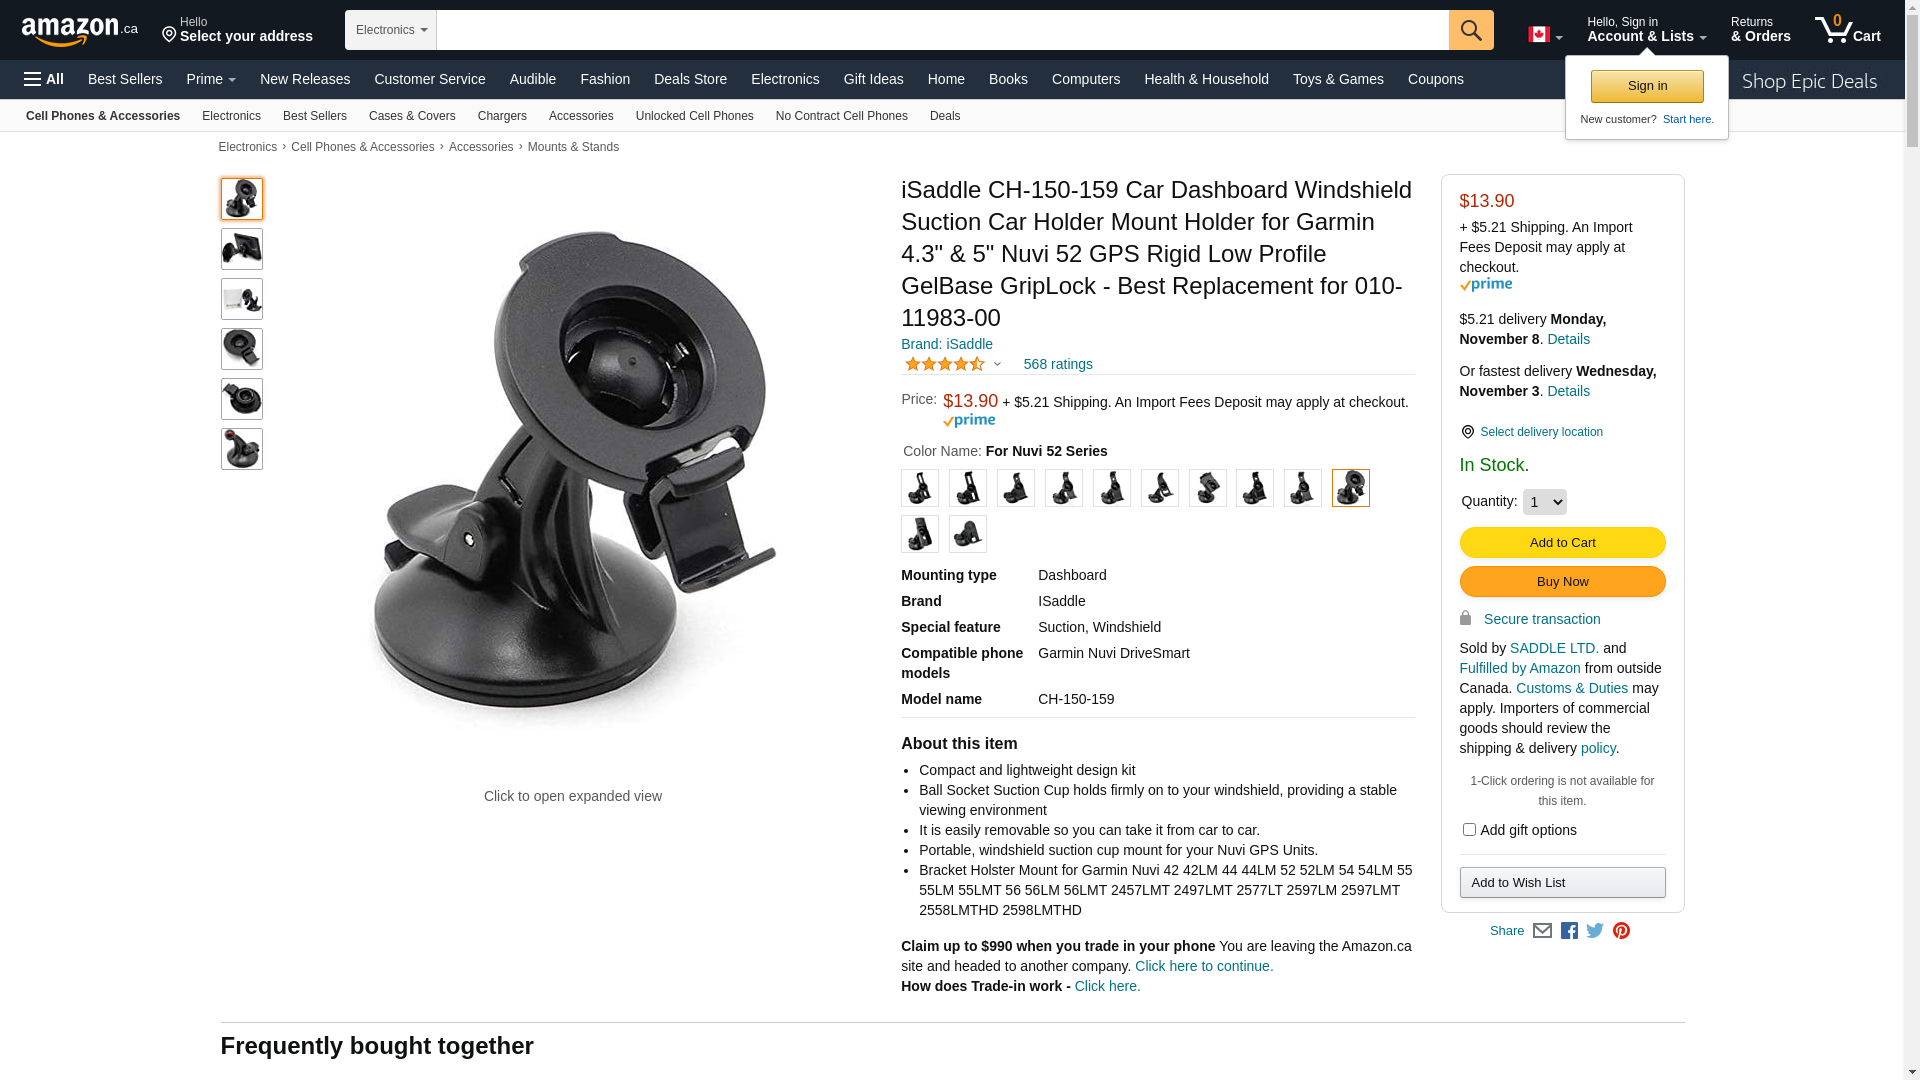
Task: Share the product via email icon
Action: [x=1542, y=931]
